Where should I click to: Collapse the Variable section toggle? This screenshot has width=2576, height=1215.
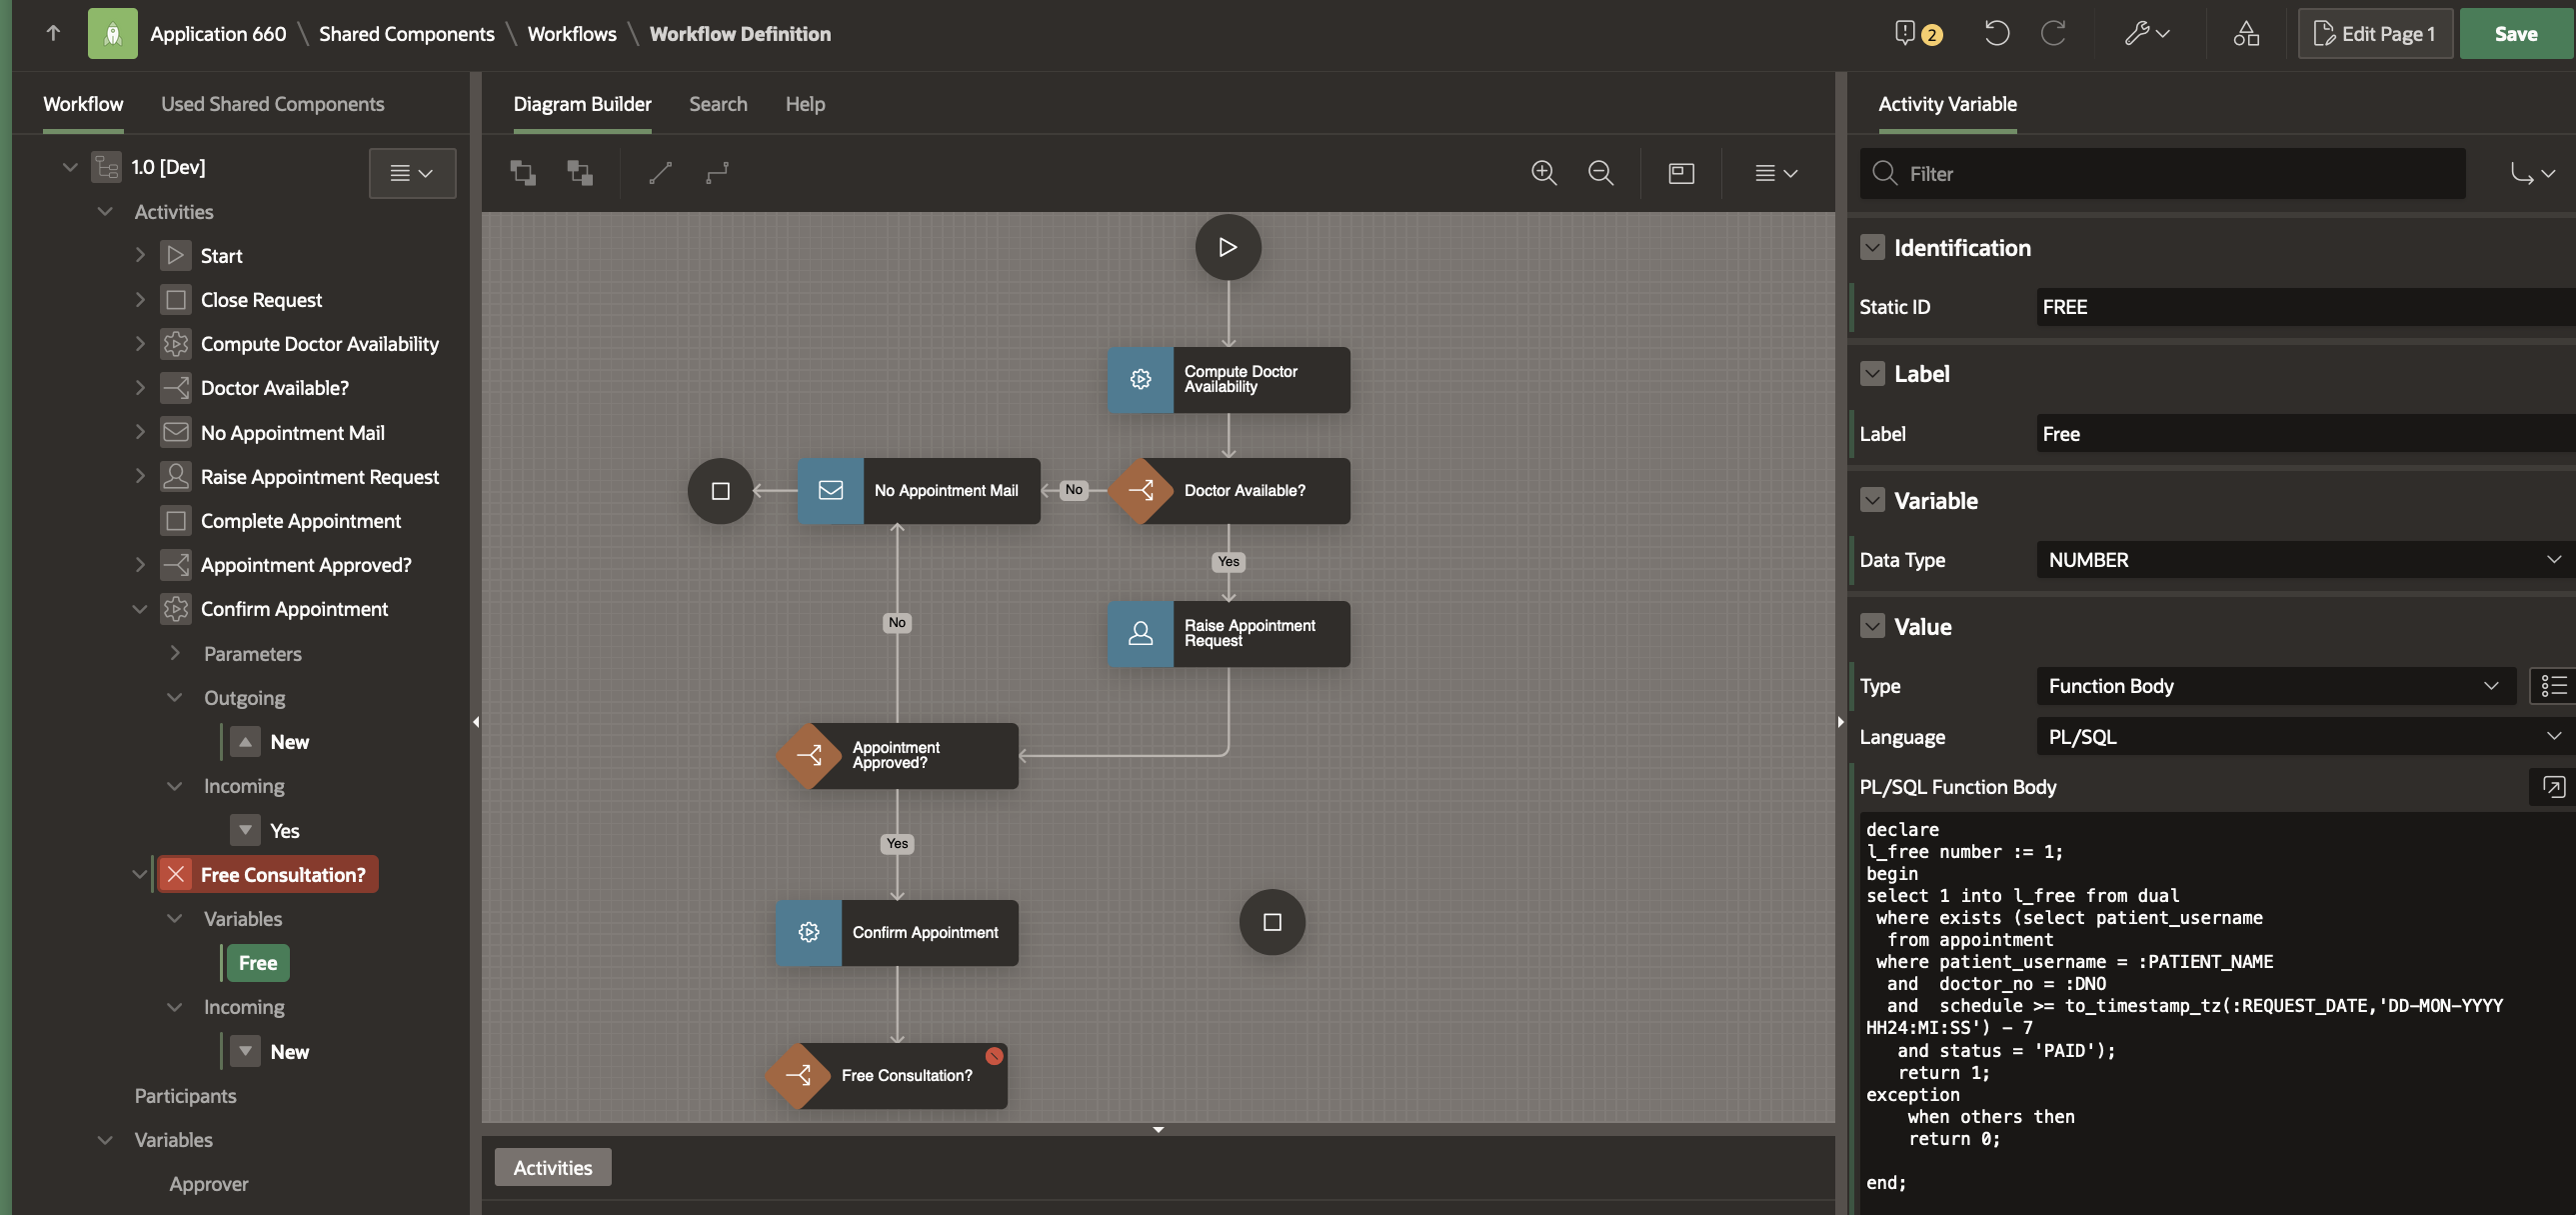pos(1872,500)
